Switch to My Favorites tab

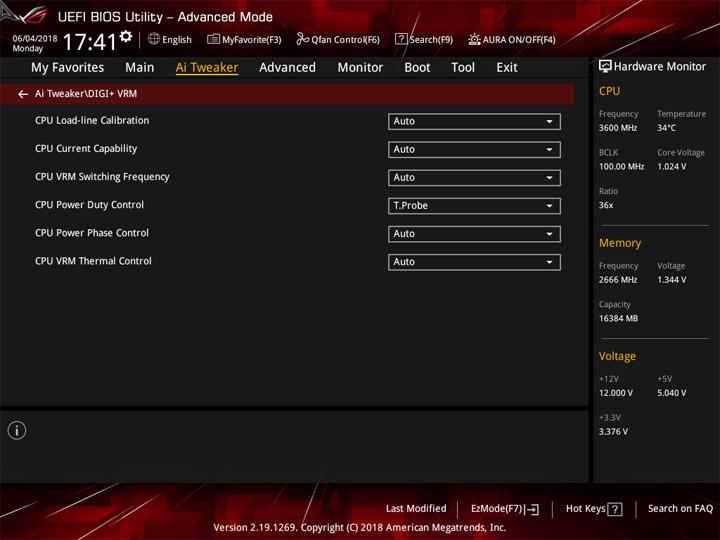tap(68, 68)
